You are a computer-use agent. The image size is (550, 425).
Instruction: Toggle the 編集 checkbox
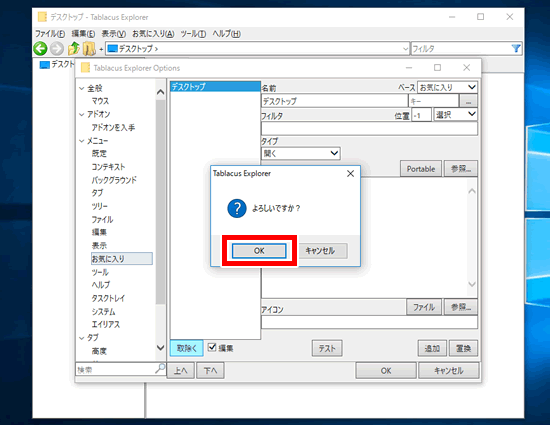click(x=212, y=347)
